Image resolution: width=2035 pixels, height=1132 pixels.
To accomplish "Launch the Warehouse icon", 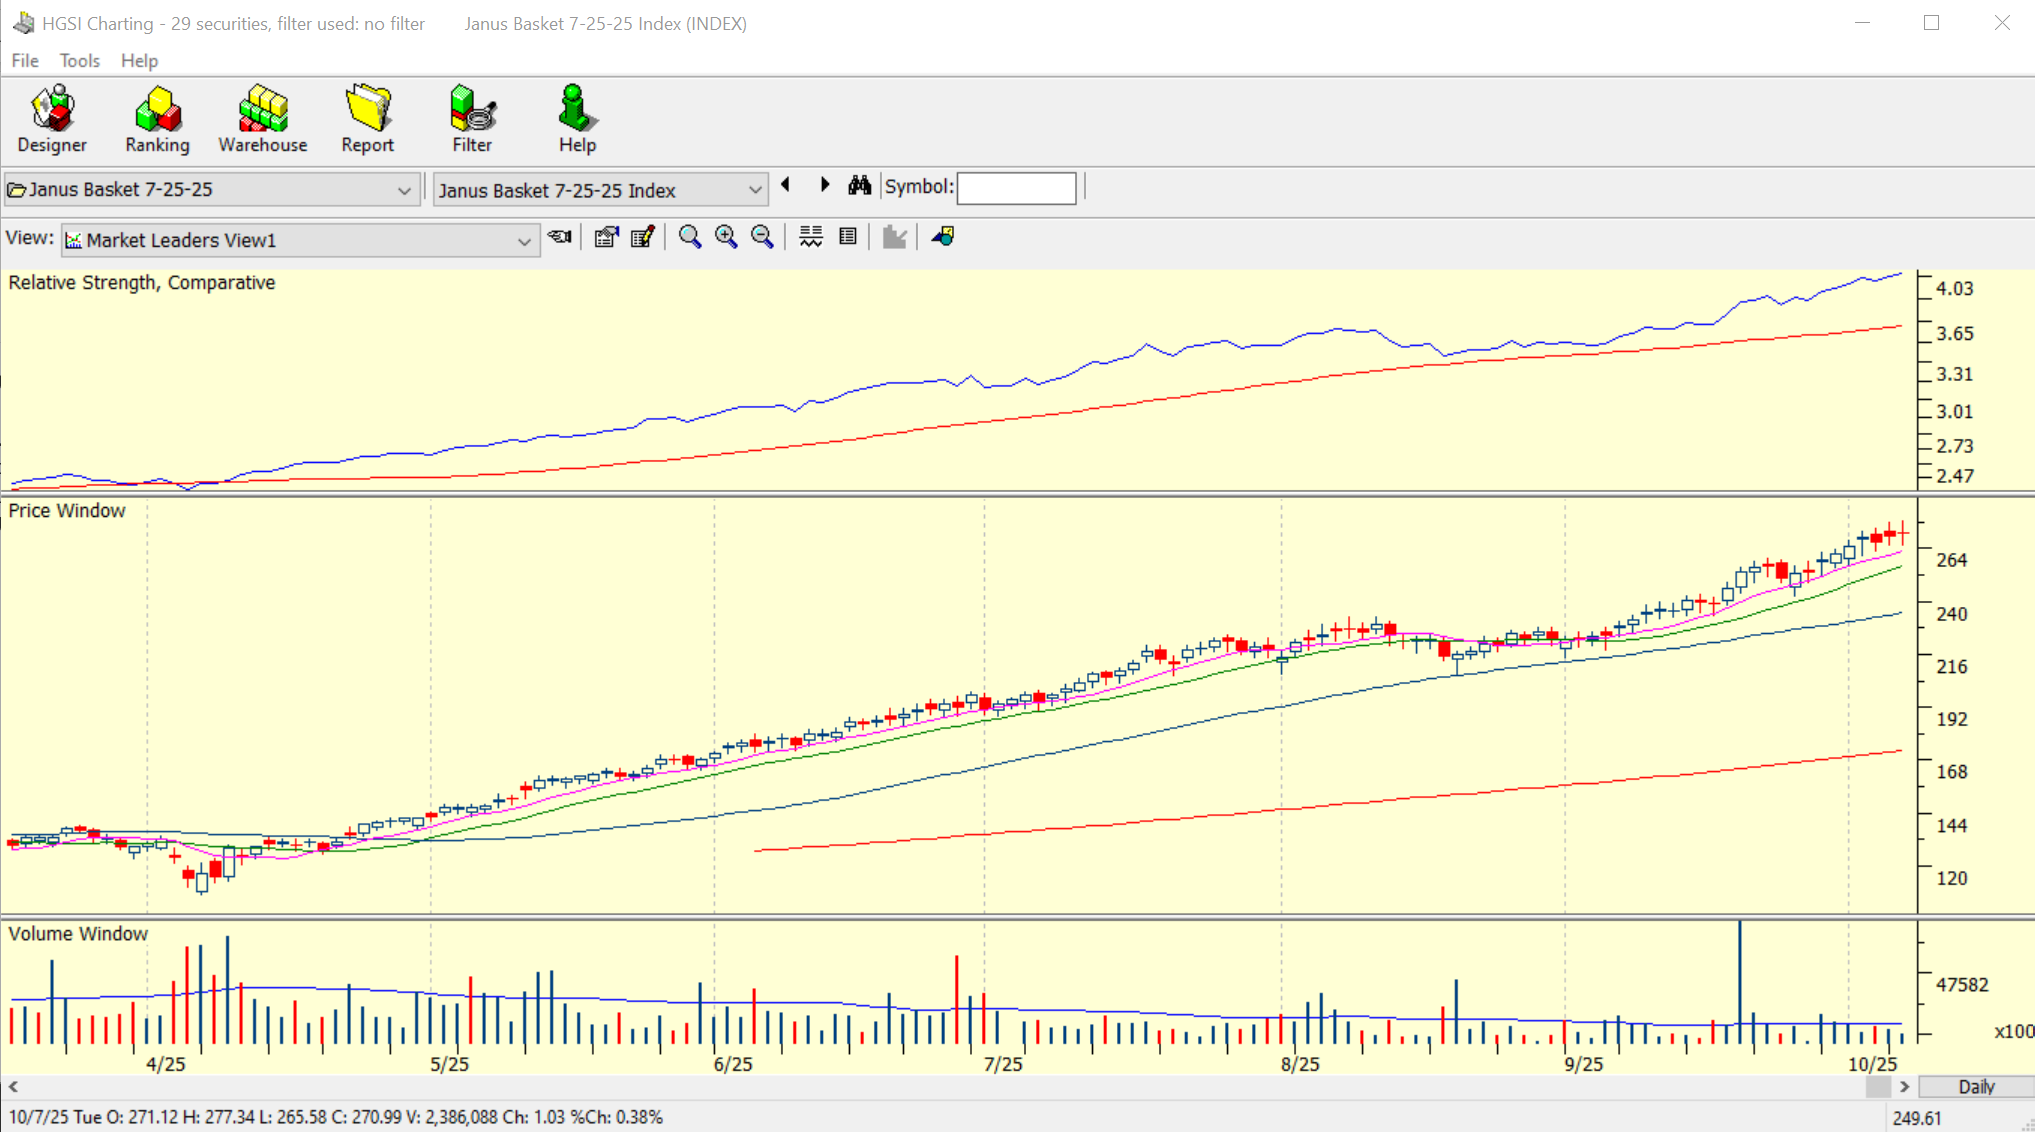I will coord(262,119).
